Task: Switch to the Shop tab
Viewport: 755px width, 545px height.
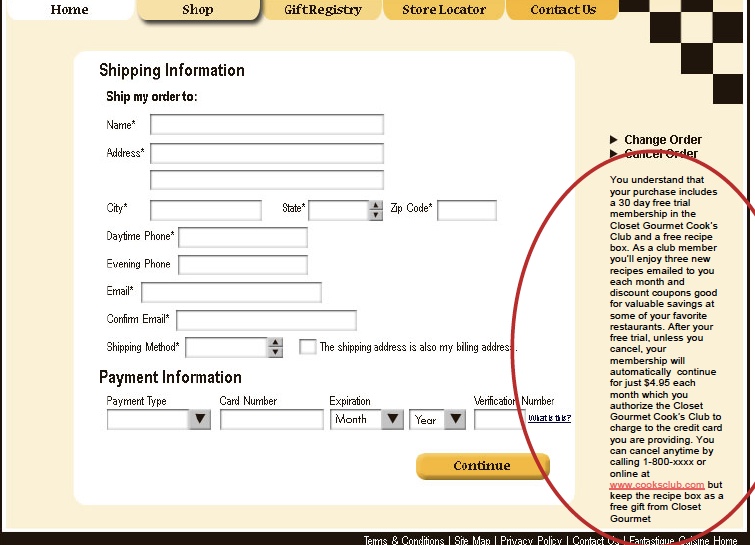Action: (198, 10)
